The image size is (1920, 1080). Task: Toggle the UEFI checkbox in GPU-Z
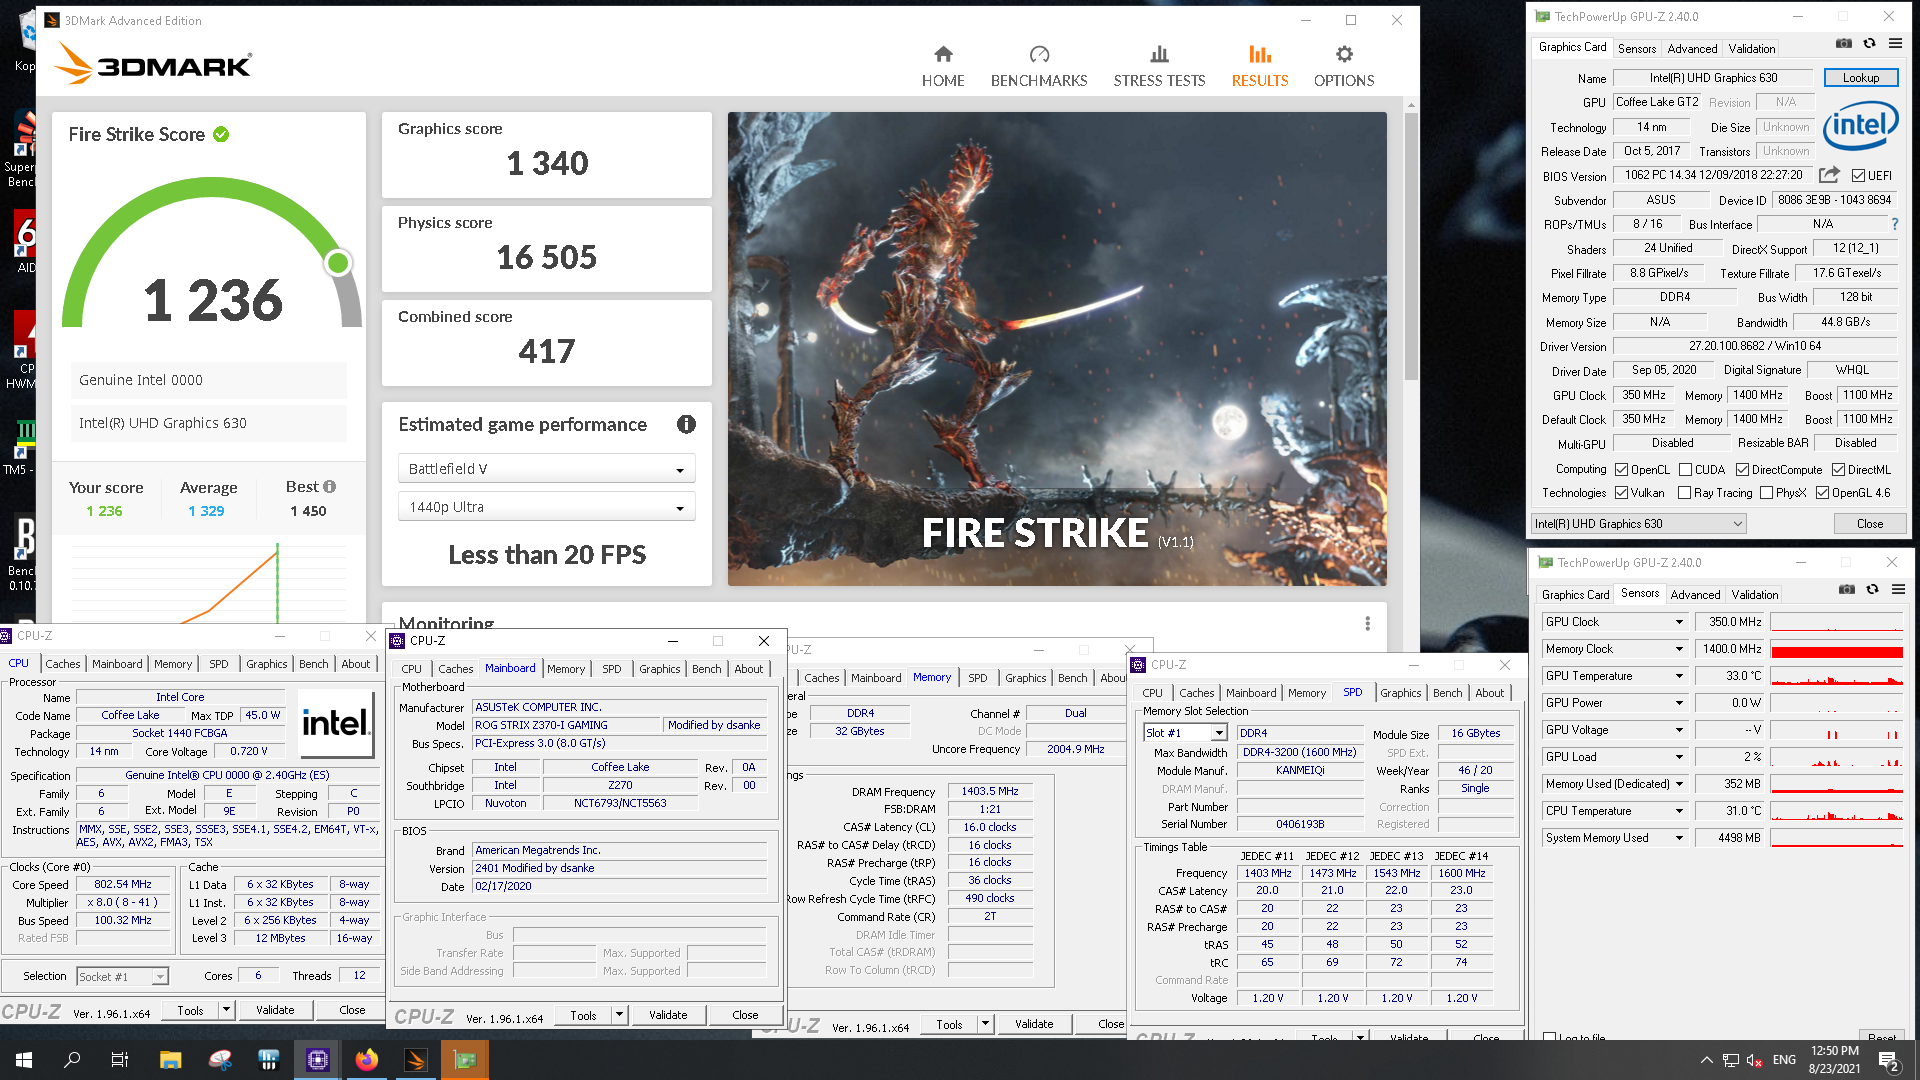pos(1858,176)
